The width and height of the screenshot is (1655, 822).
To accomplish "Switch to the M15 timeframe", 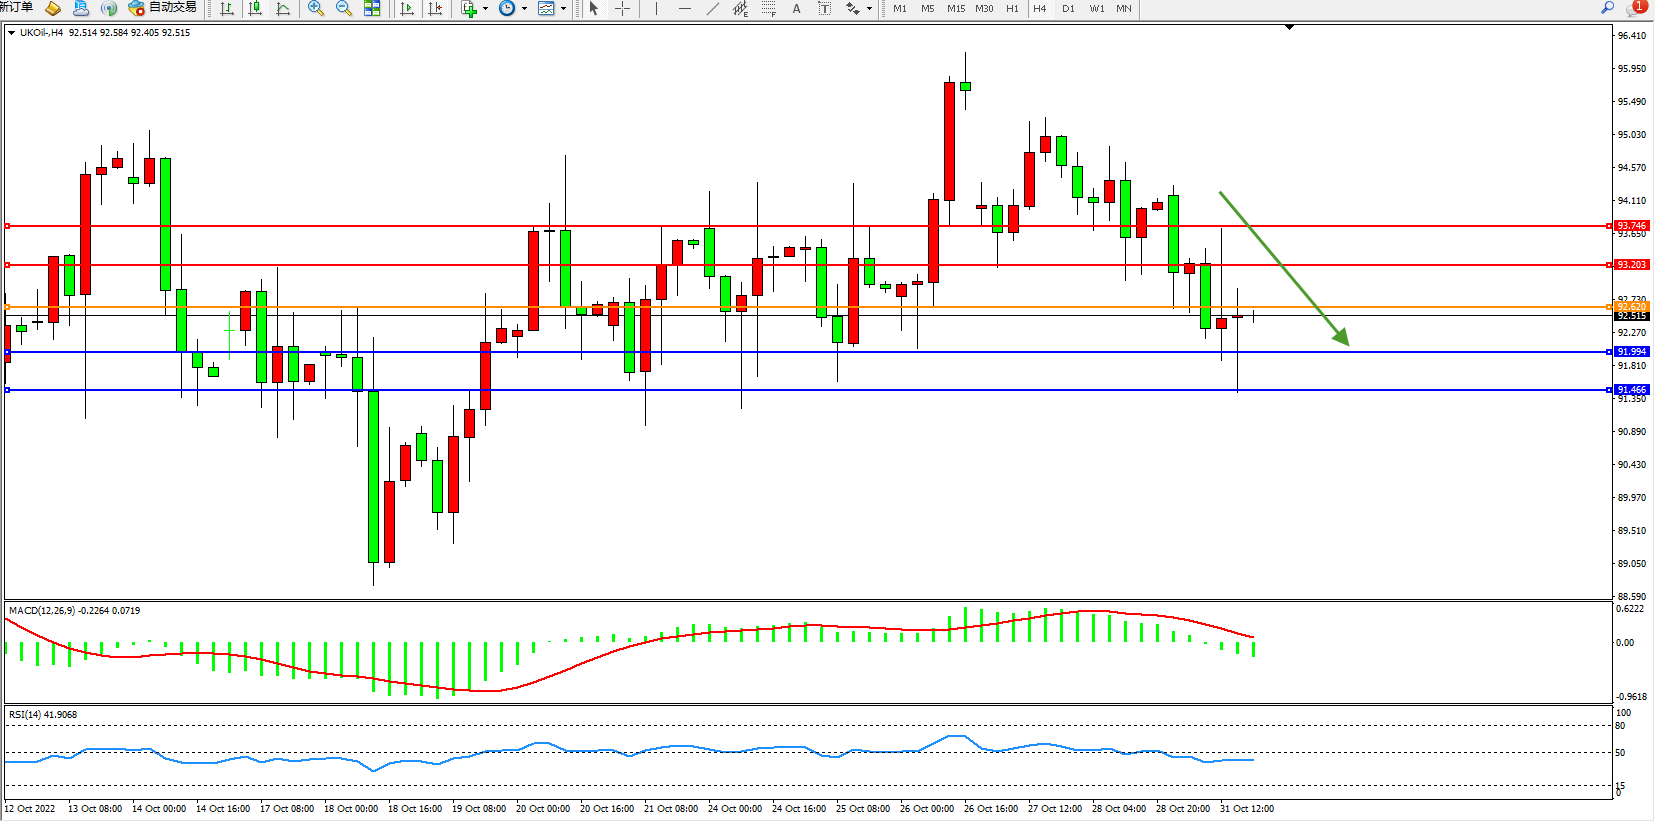I will coord(956,8).
